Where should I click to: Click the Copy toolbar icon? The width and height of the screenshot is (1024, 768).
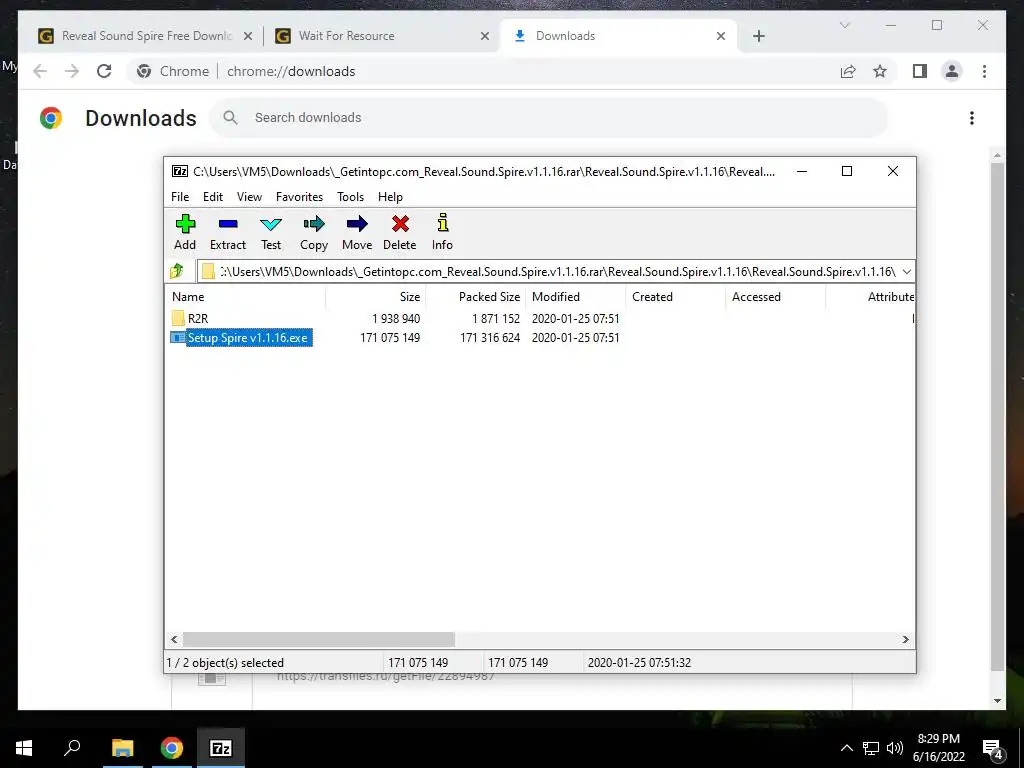[x=314, y=224]
